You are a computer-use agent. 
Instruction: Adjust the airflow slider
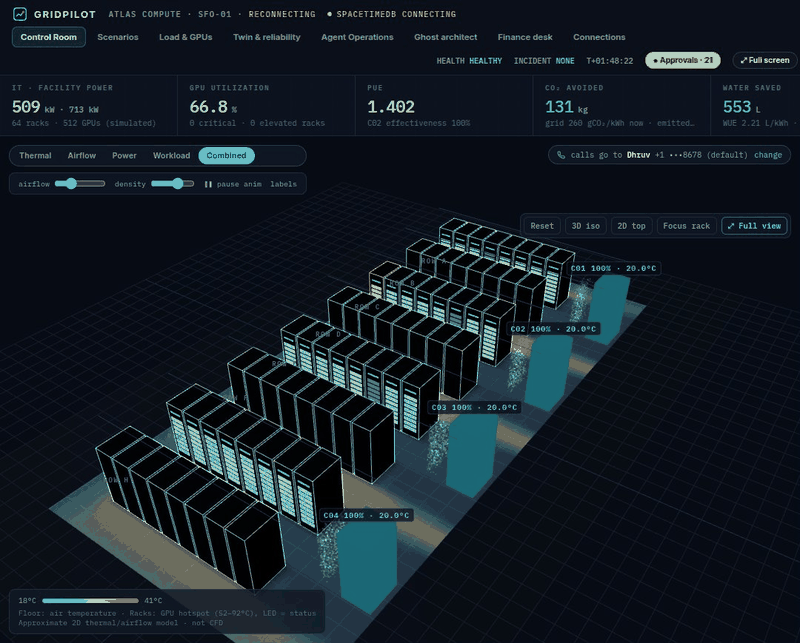click(80, 184)
